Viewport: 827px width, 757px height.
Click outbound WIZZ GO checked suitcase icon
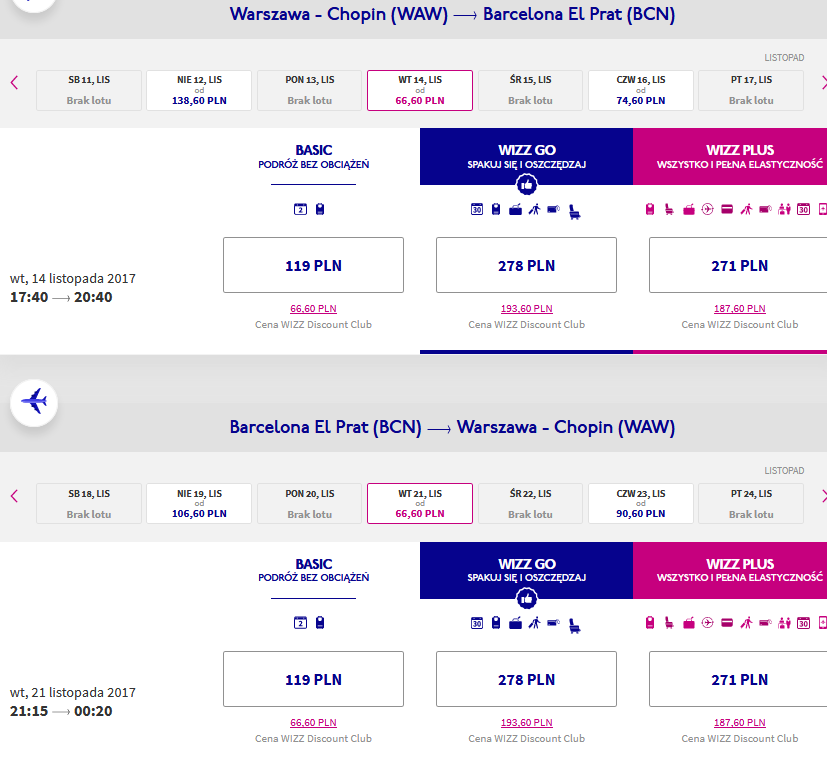pos(515,209)
